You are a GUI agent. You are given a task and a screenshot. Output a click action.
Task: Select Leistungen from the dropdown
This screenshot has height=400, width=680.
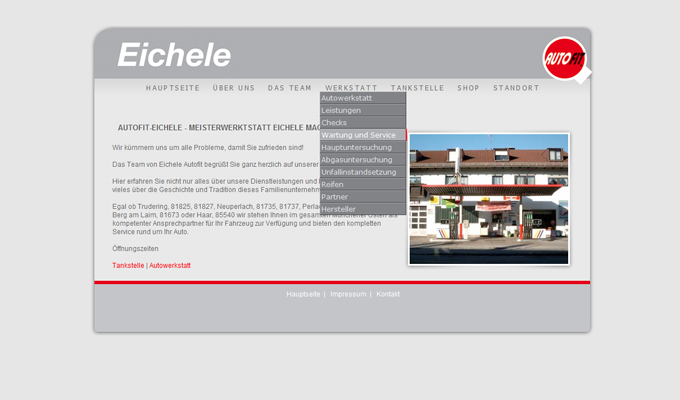click(x=363, y=110)
